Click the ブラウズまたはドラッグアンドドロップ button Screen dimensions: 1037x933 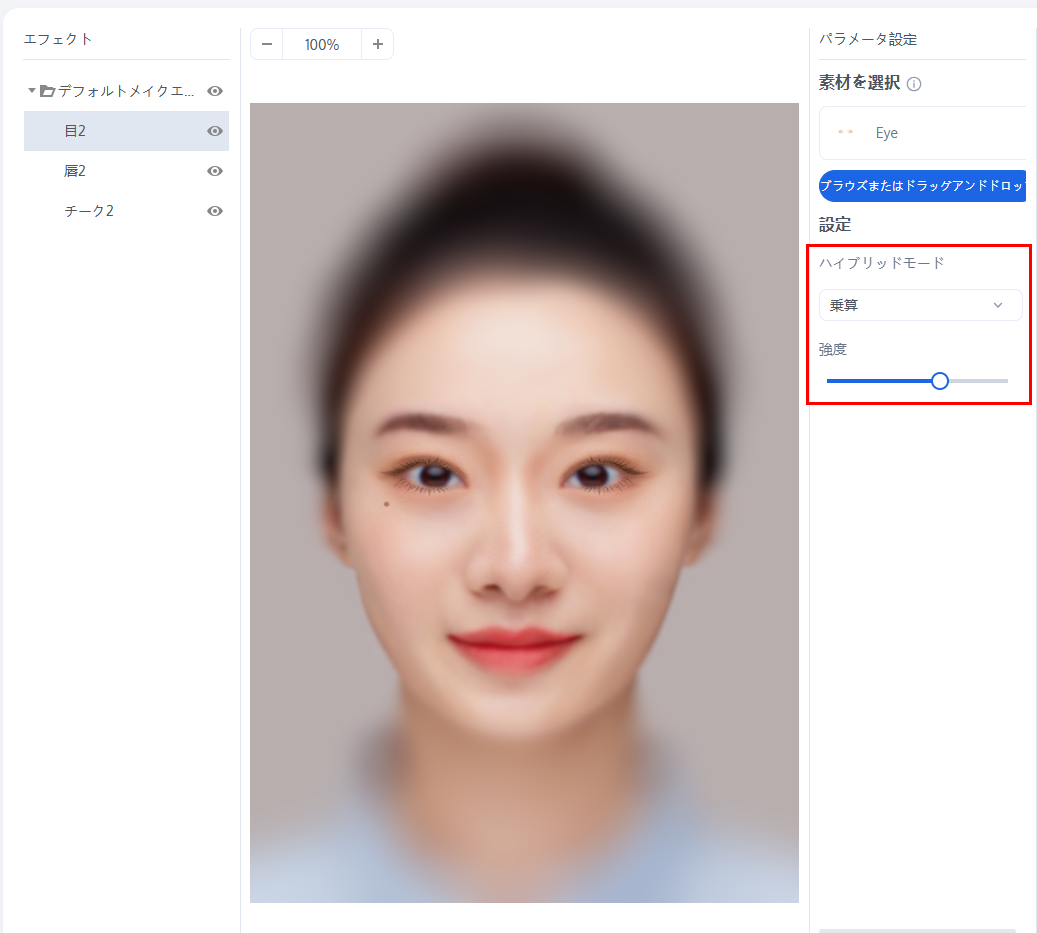pos(922,186)
